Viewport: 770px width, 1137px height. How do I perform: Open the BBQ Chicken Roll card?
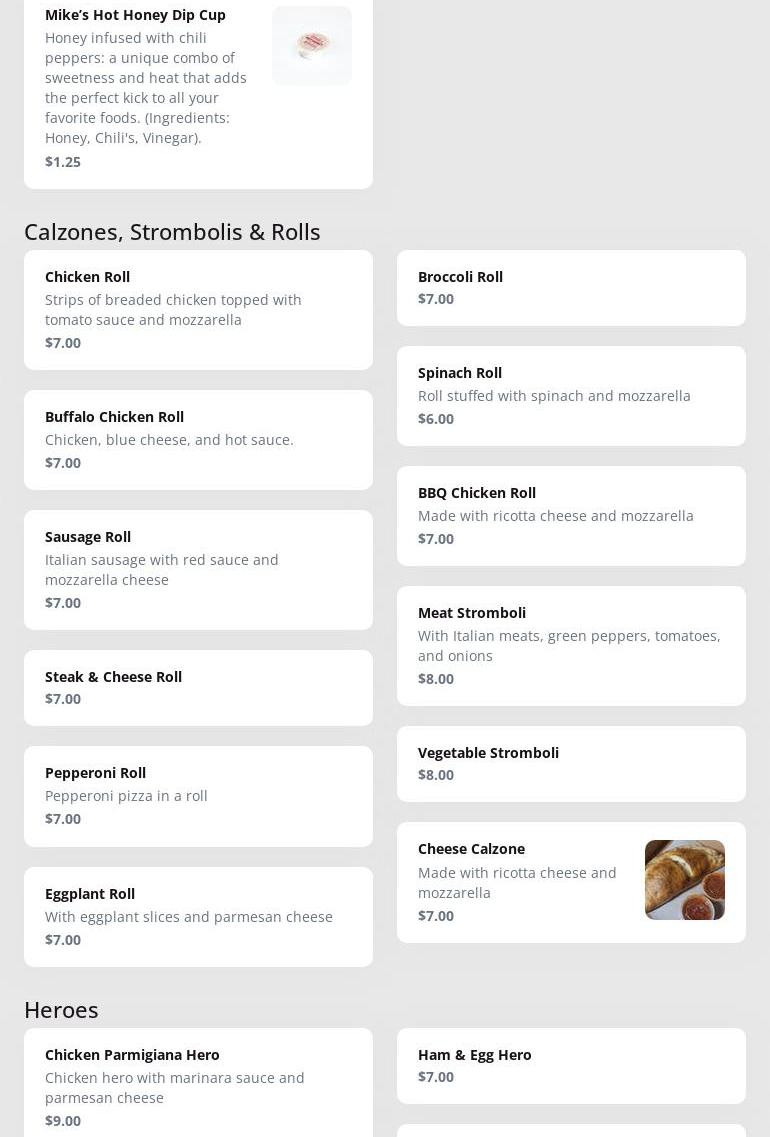click(x=571, y=515)
